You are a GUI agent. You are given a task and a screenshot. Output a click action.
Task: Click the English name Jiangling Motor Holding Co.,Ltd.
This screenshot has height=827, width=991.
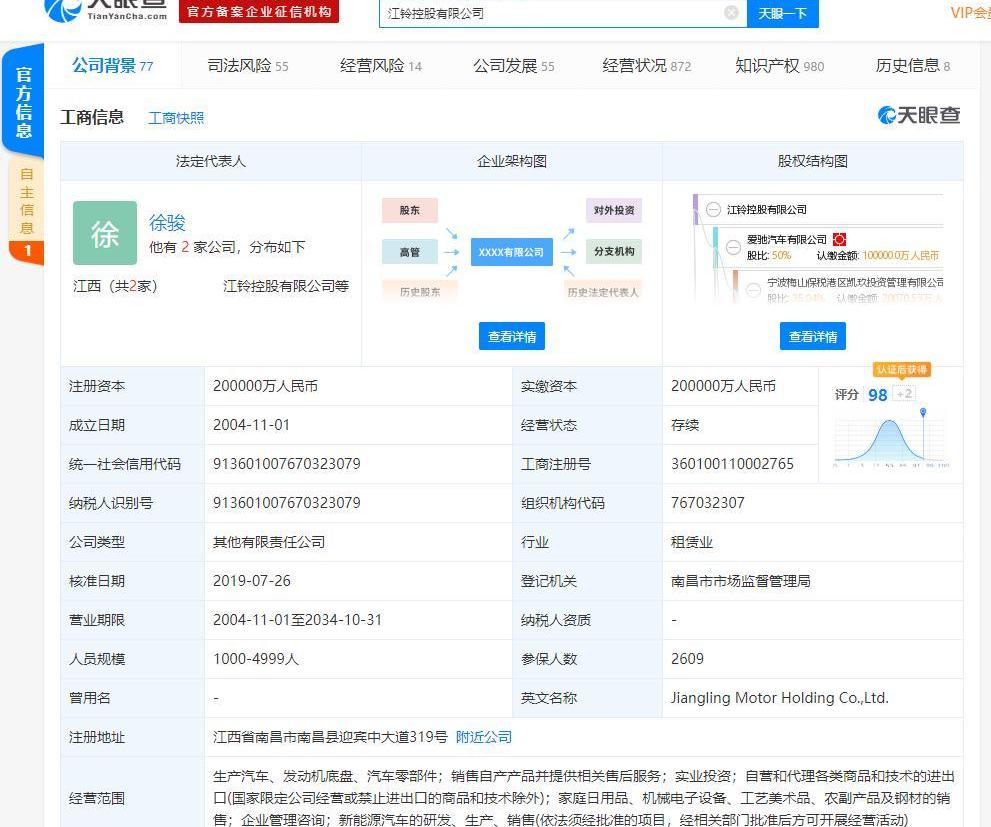tap(779, 697)
